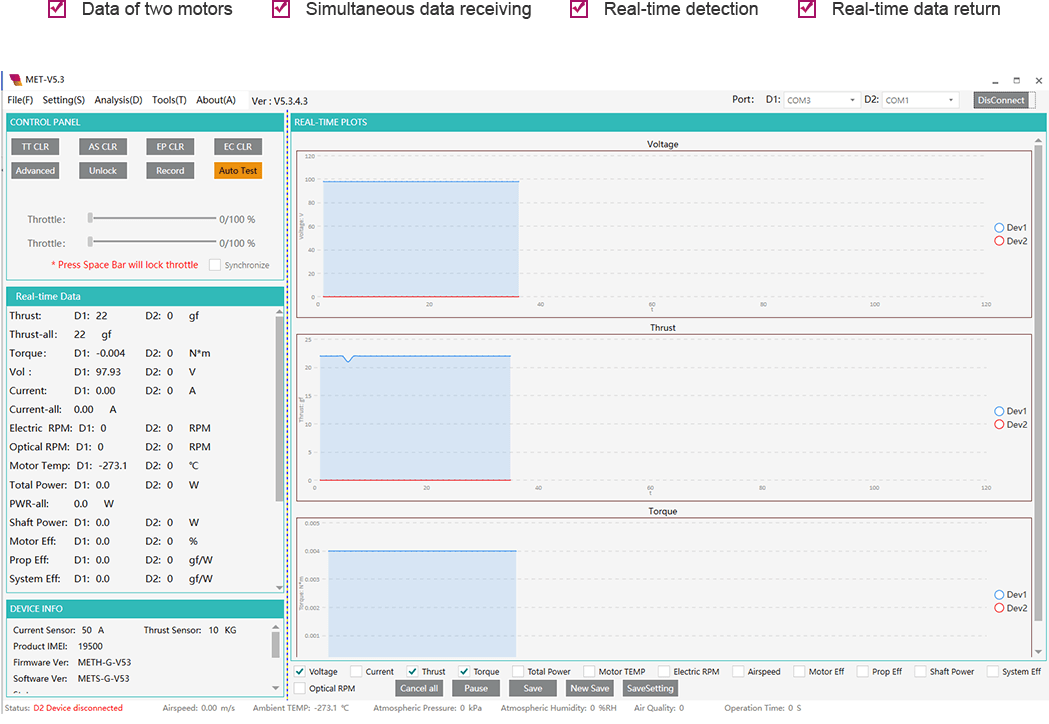Click the first Throttle slider handle
Viewport: 1049px width, 724px height.
click(x=90, y=217)
